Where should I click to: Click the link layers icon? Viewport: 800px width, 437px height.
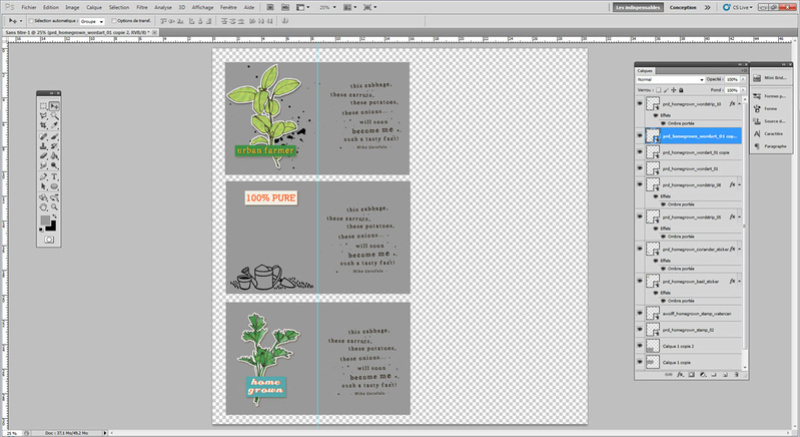coord(669,375)
